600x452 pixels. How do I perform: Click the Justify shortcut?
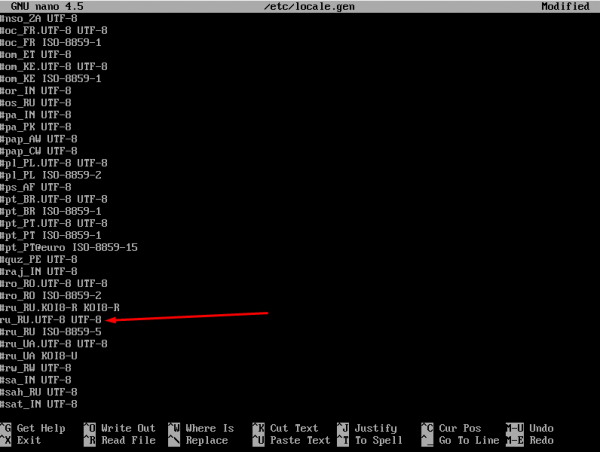[367, 428]
